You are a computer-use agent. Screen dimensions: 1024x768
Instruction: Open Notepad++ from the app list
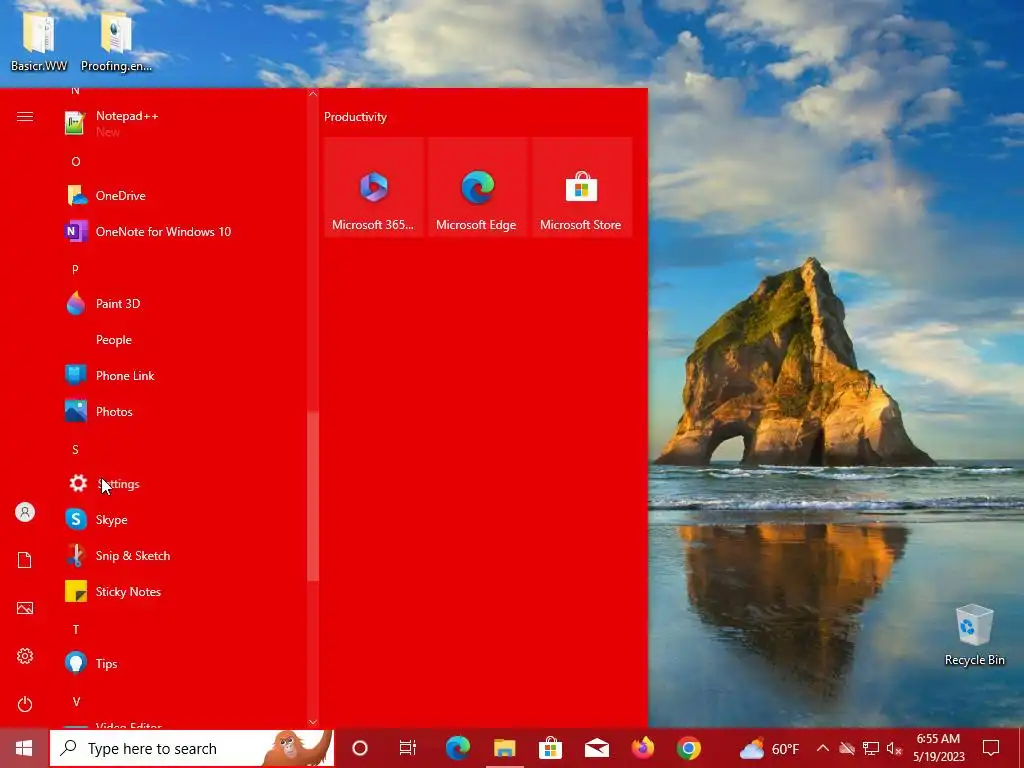click(x=183, y=123)
